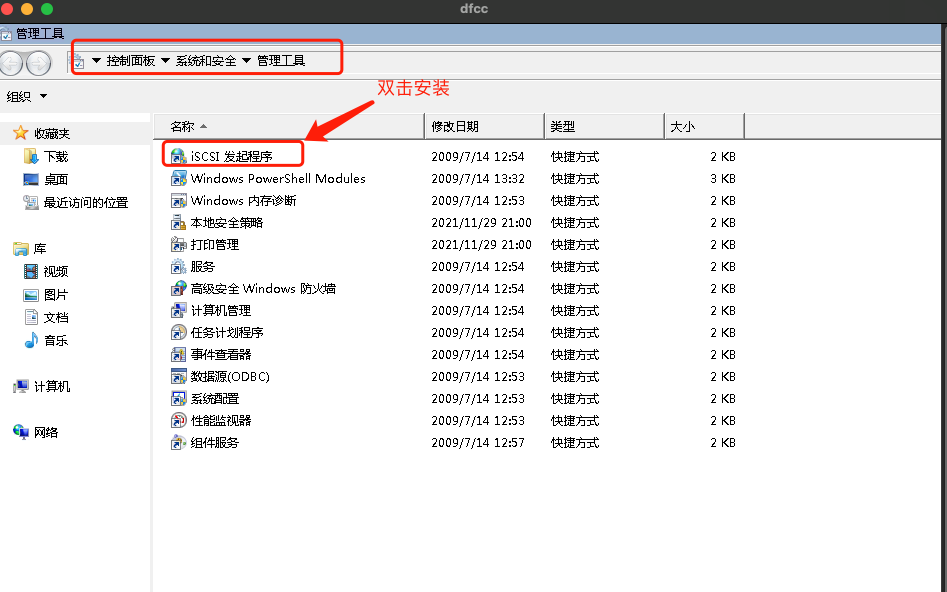Click the Windows PowerShell Modules icon
947x592 pixels.
point(178,178)
